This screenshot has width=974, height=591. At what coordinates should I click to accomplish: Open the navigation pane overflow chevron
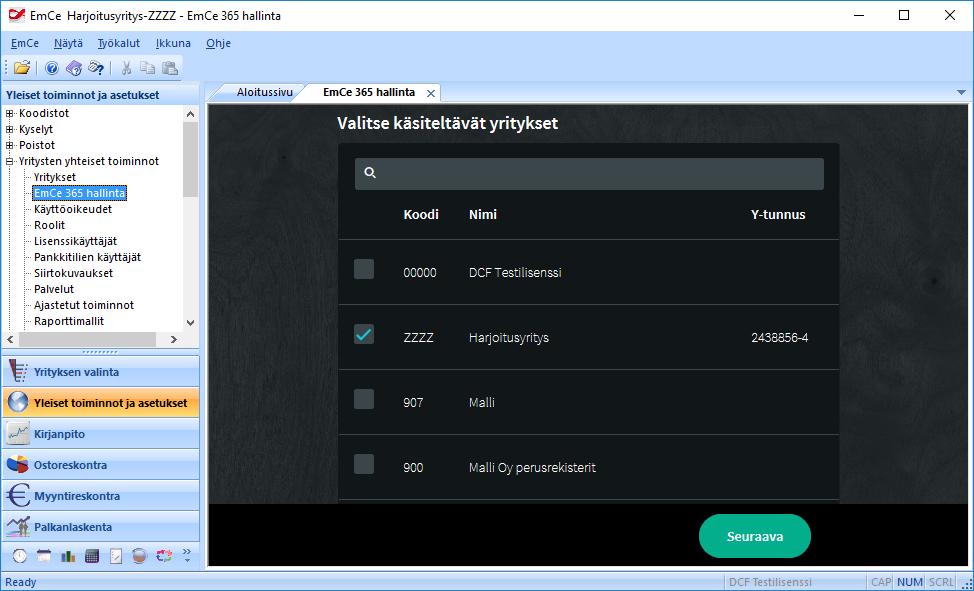pos(187,556)
